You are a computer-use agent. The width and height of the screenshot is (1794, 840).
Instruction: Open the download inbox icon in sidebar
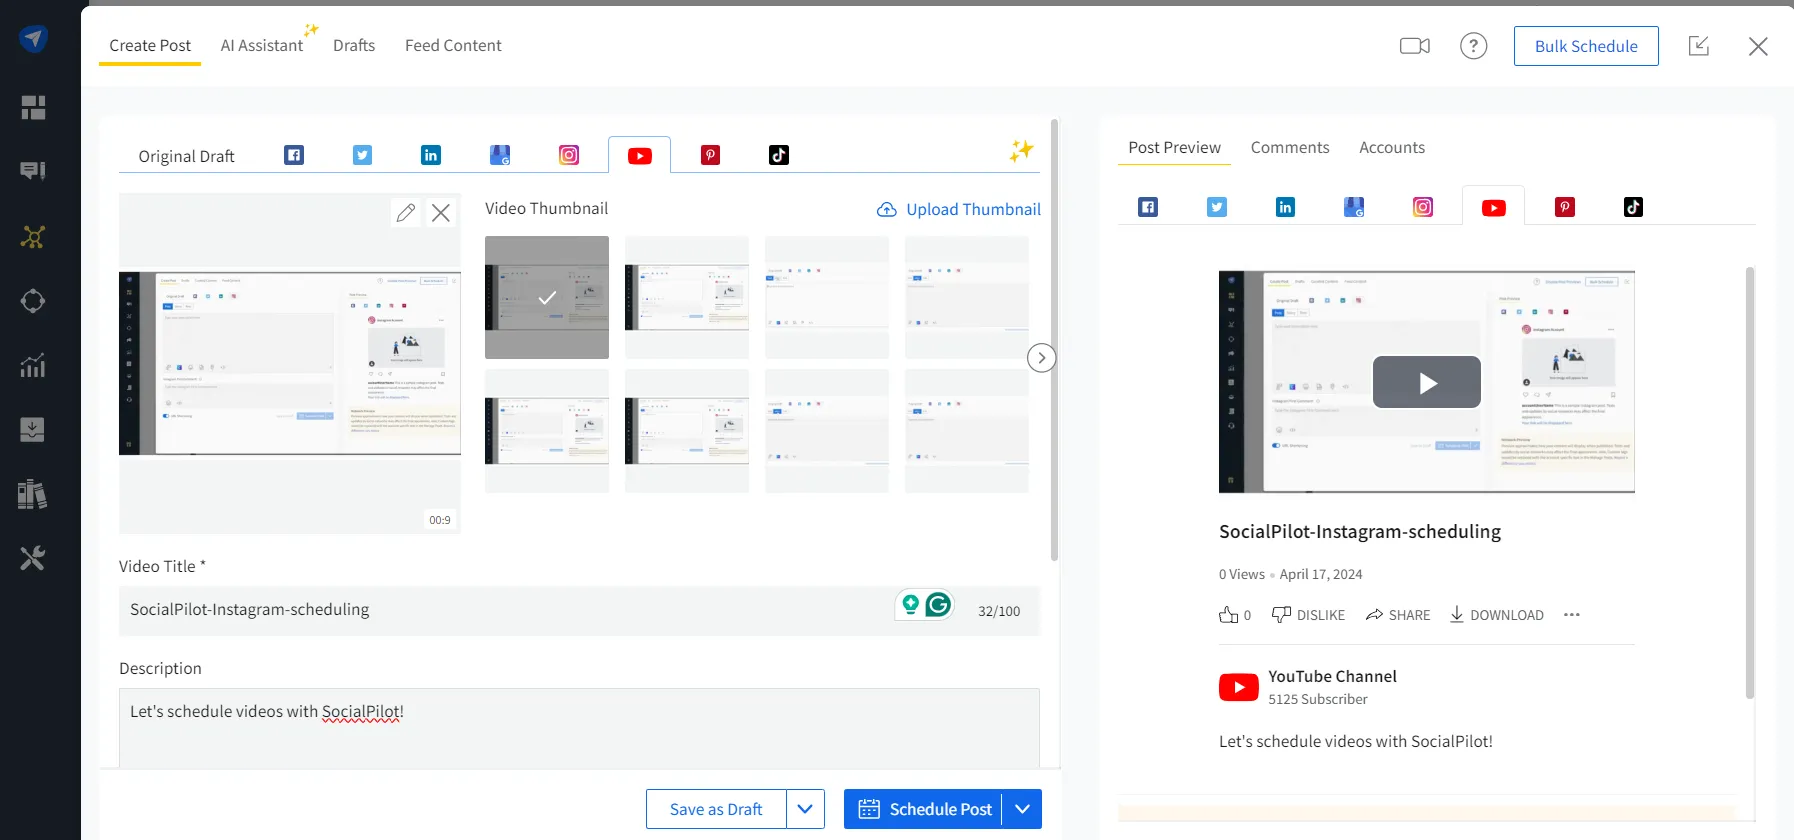(33, 429)
